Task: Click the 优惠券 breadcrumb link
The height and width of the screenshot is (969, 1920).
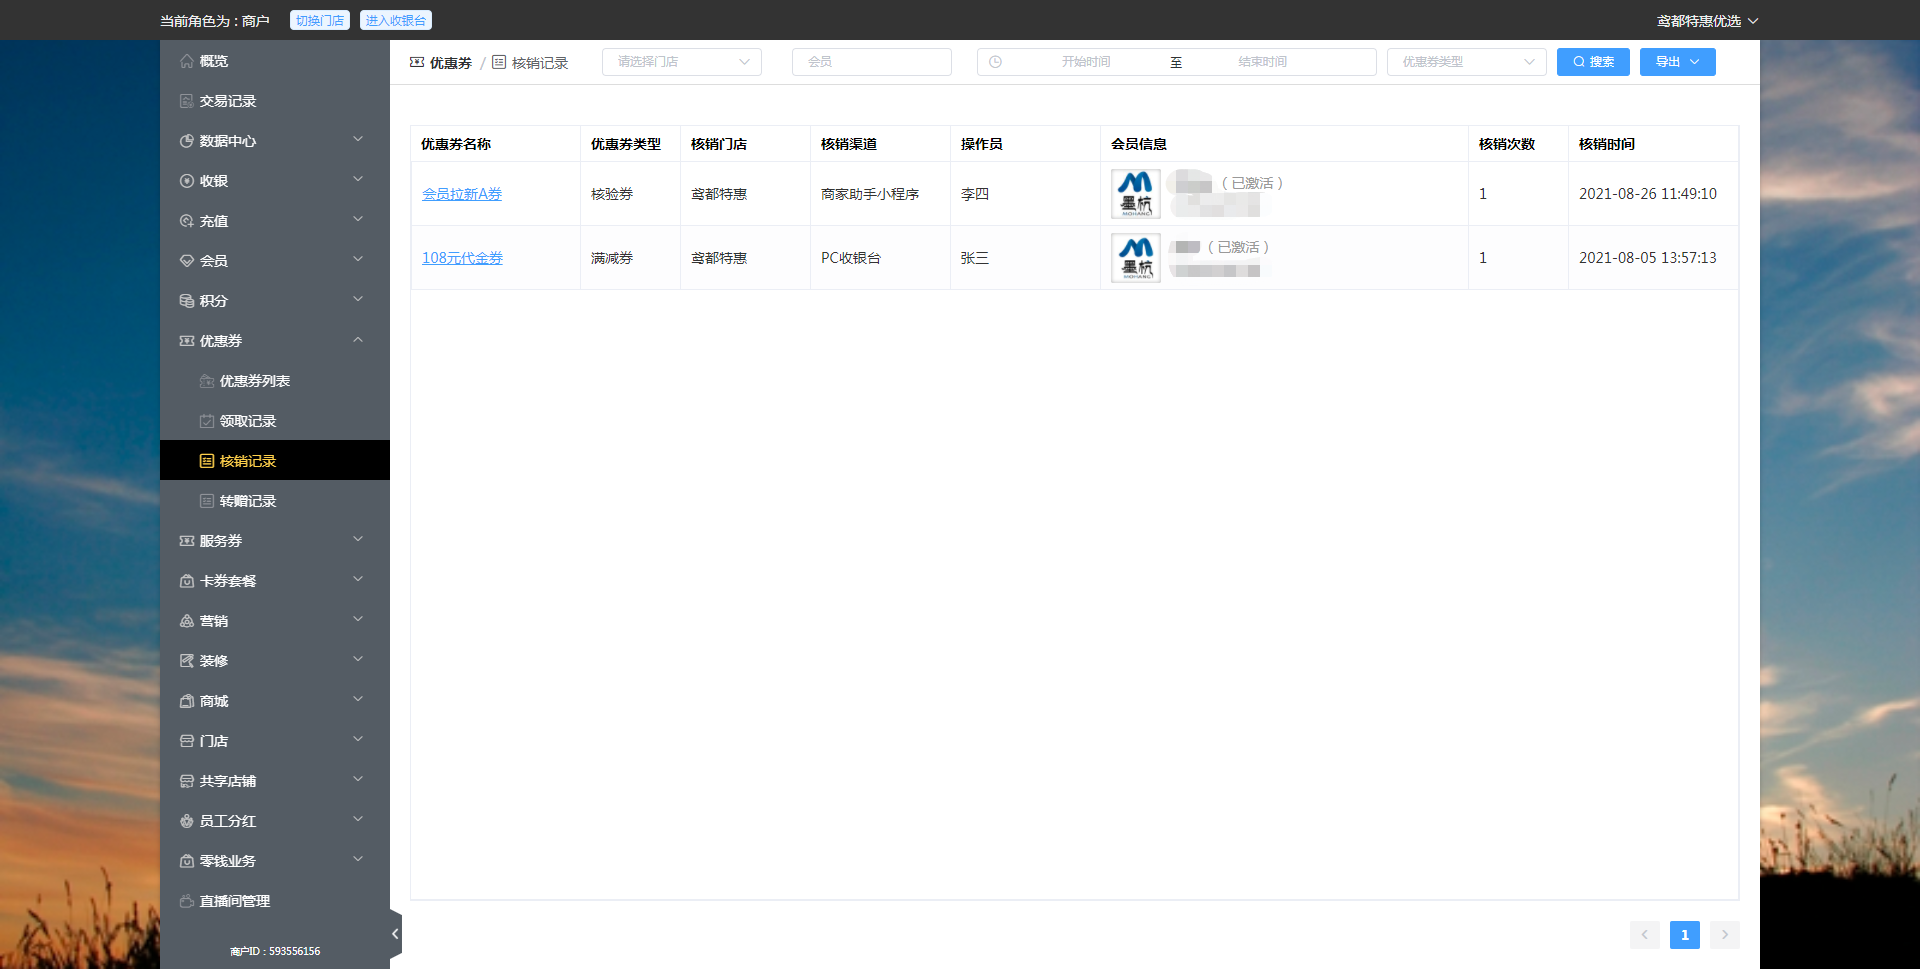Action: pyautogui.click(x=441, y=63)
